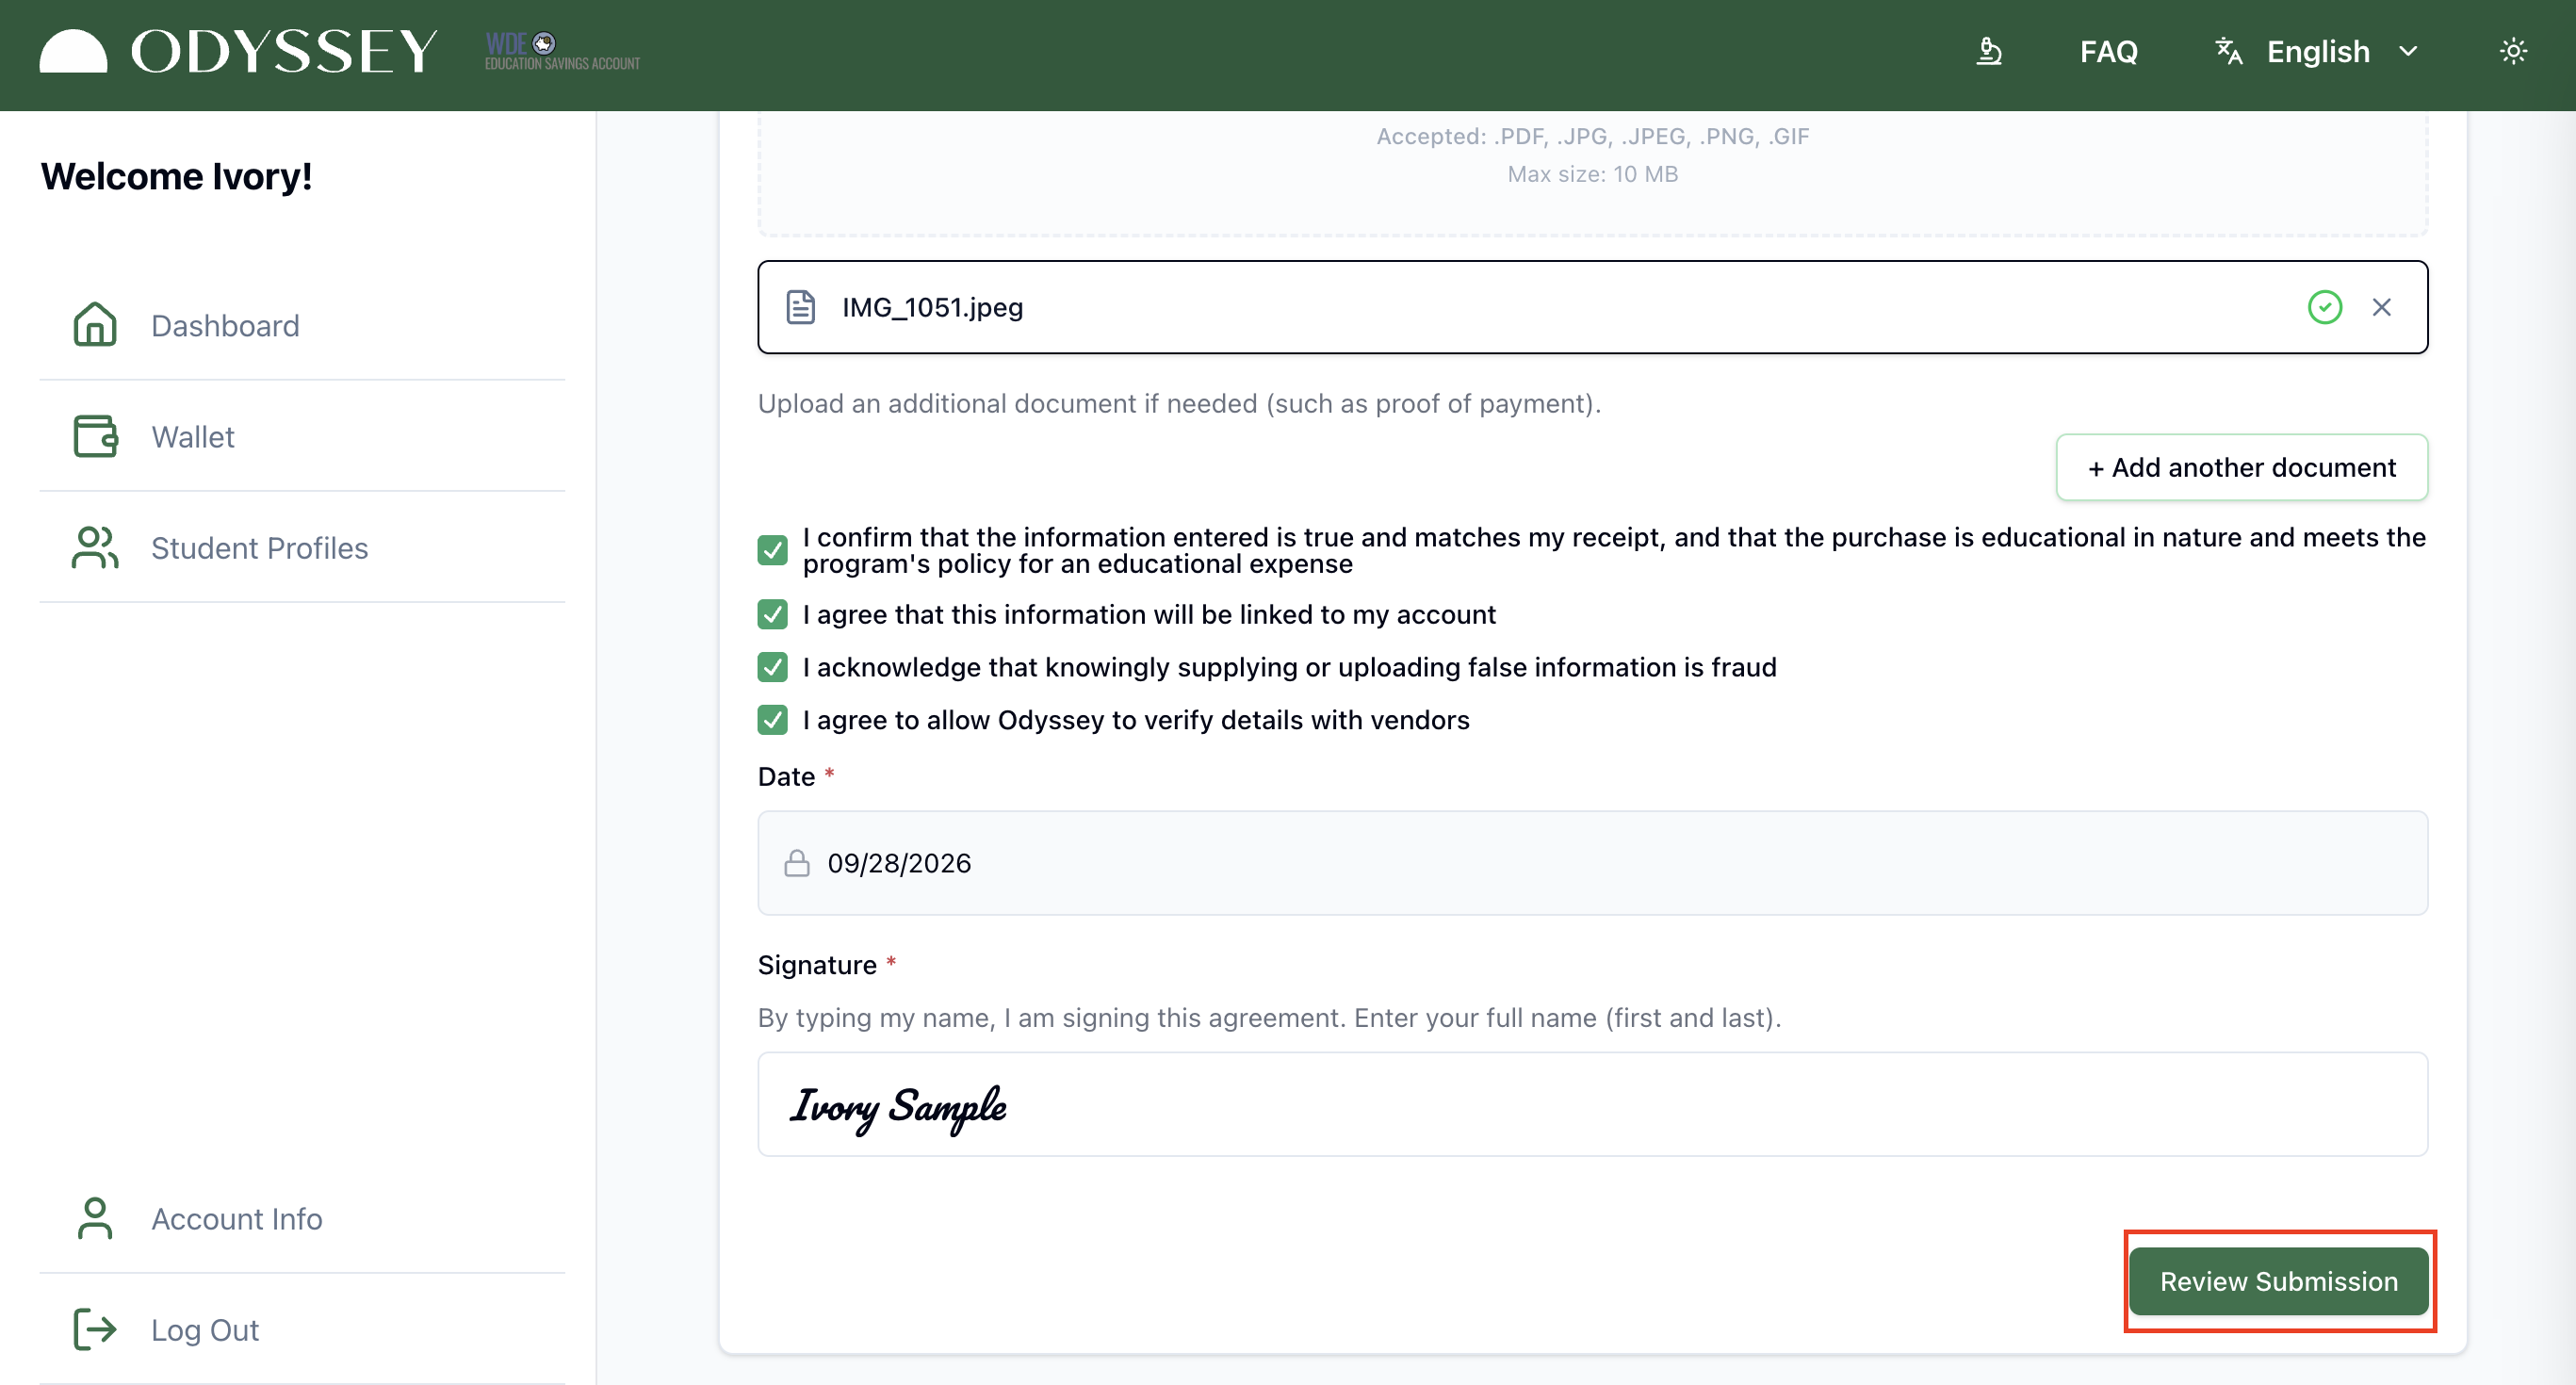The image size is (2576, 1385).
Task: Click the translate language icon
Action: [x=2228, y=51]
